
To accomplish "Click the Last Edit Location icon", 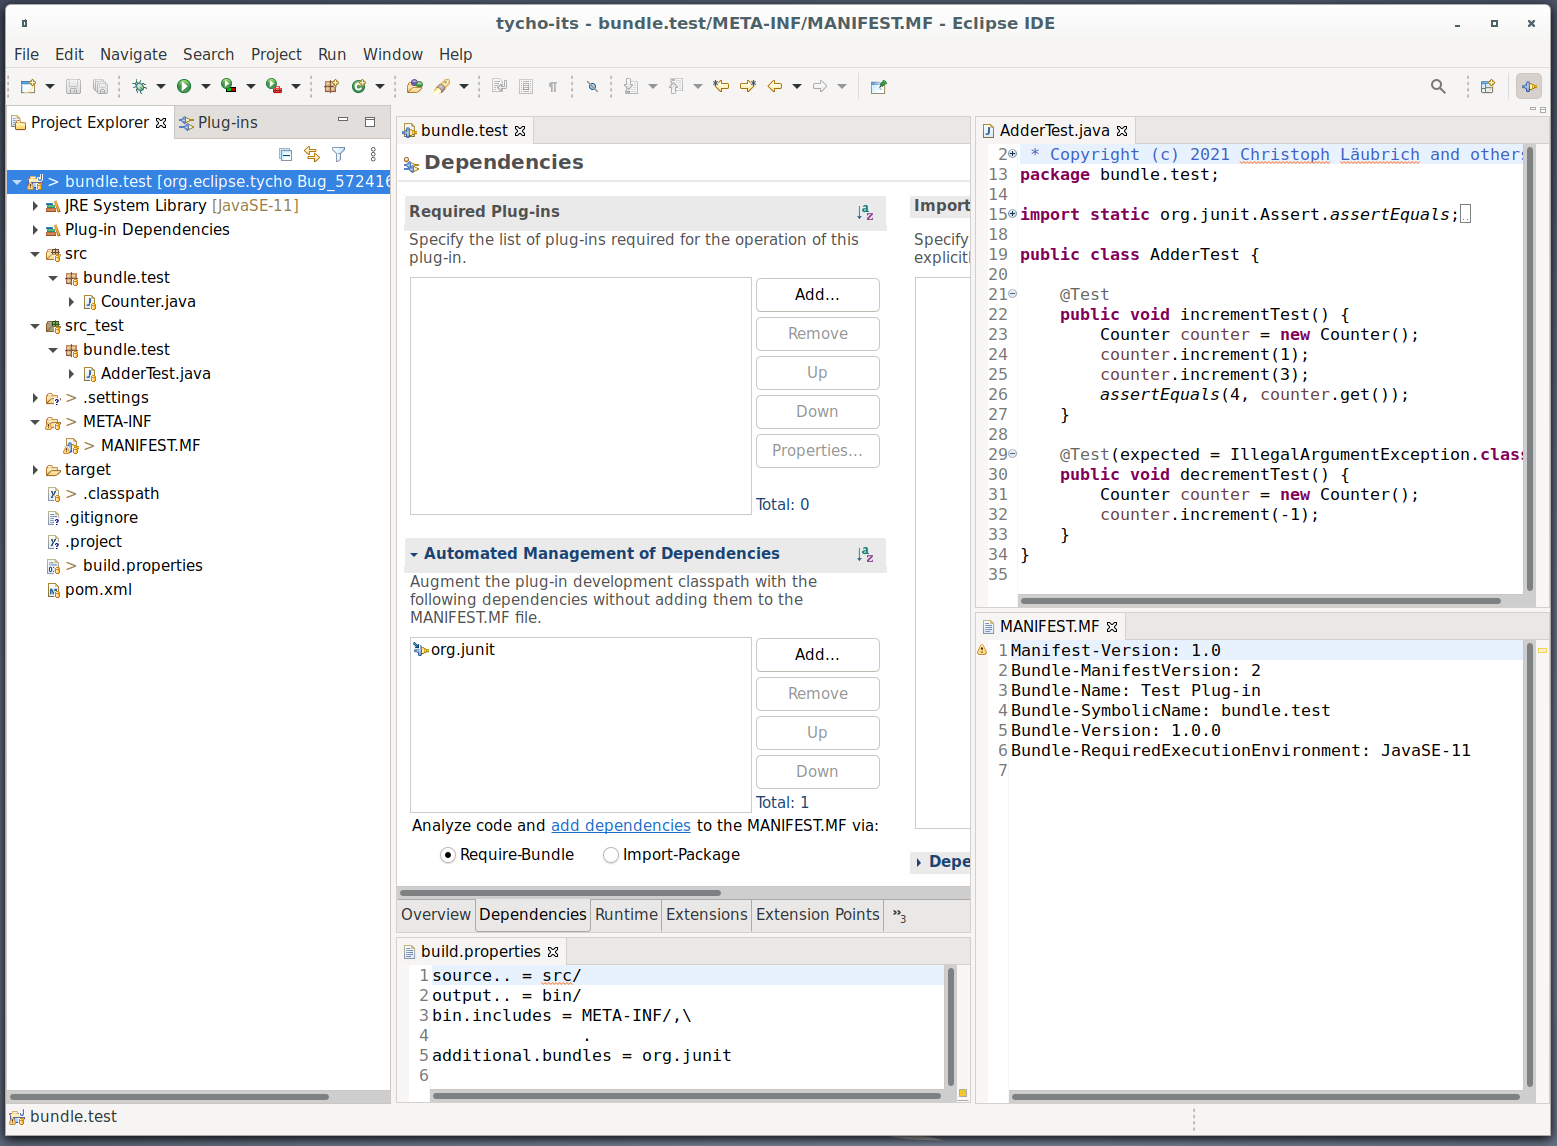I will point(721,87).
